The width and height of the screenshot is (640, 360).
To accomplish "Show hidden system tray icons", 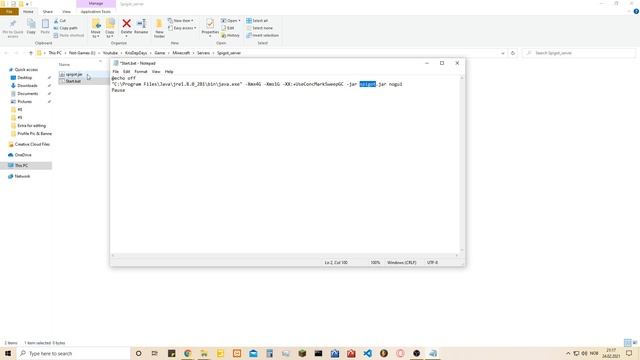I will 568,353.
